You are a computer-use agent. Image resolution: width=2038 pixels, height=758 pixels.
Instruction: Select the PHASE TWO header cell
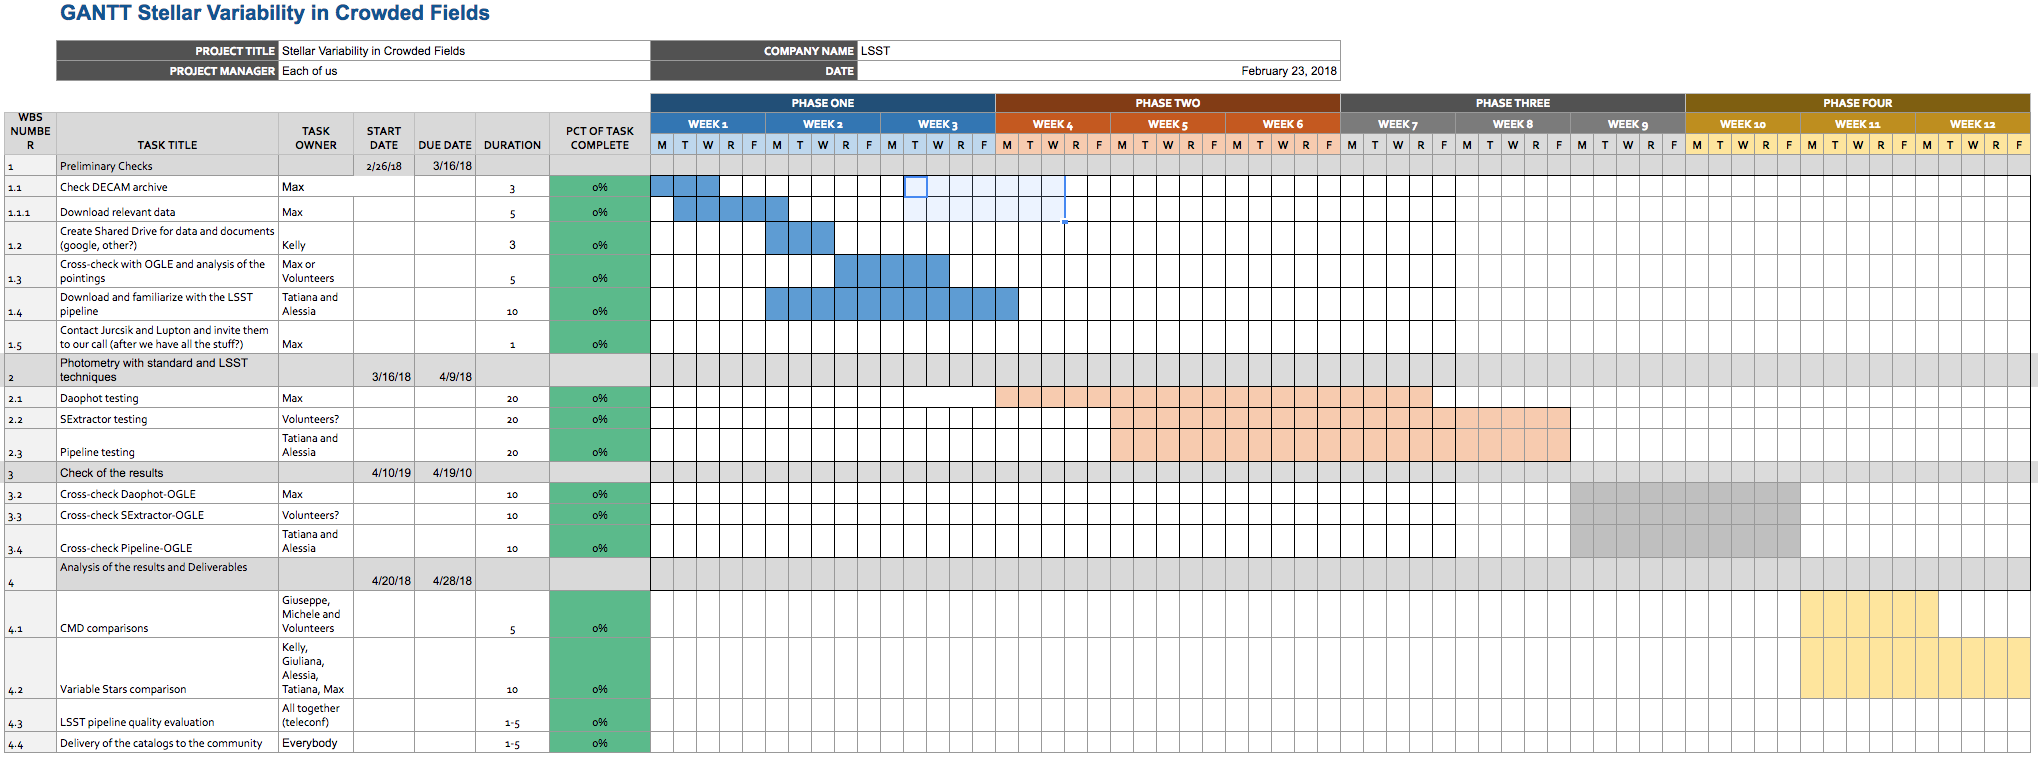click(x=1167, y=103)
